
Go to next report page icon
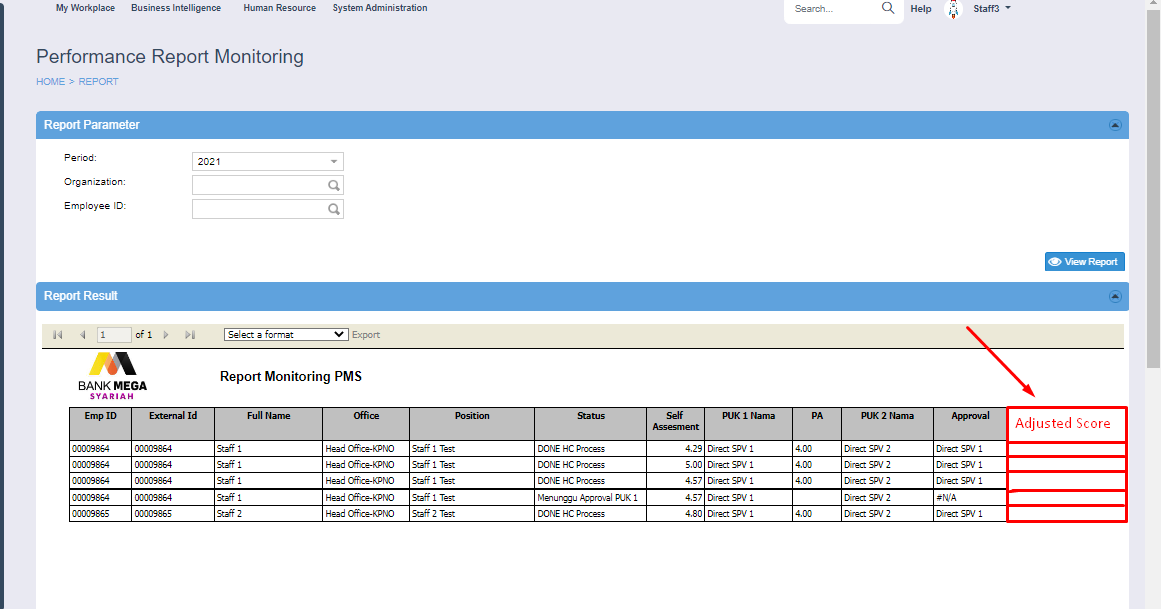pos(166,335)
